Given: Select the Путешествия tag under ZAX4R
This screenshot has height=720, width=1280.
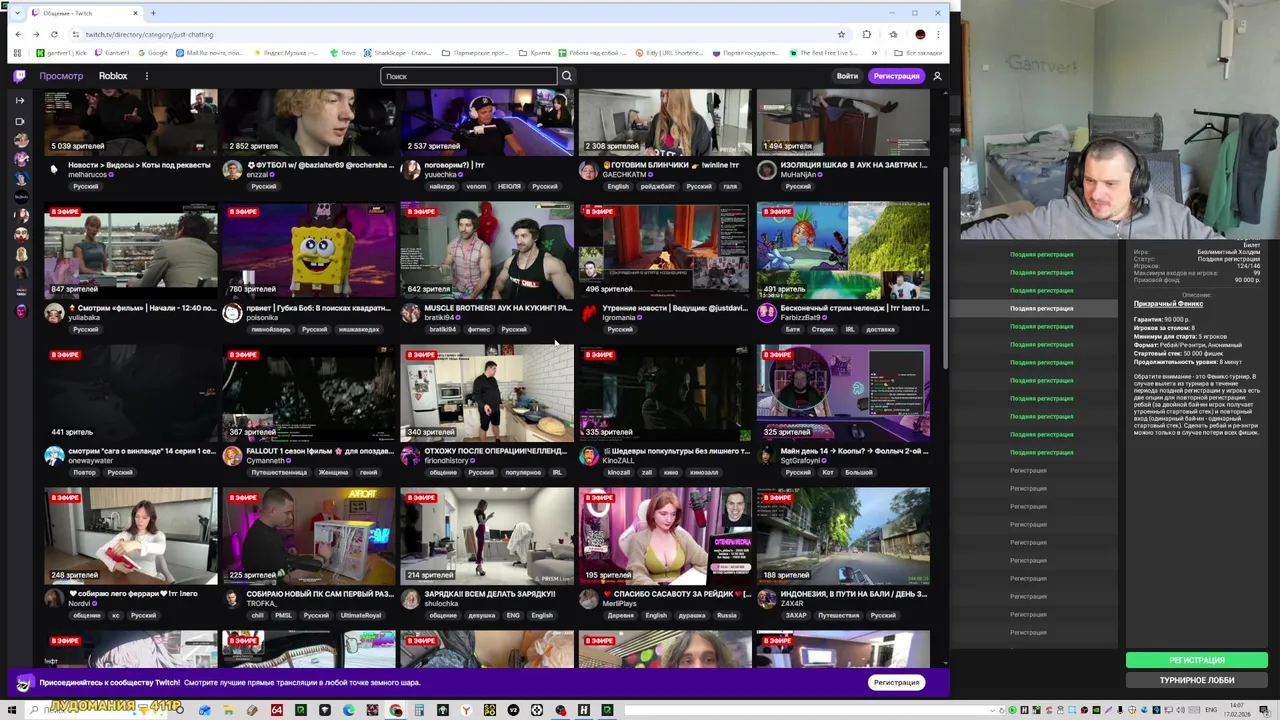Looking at the screenshot, I should click(838, 615).
